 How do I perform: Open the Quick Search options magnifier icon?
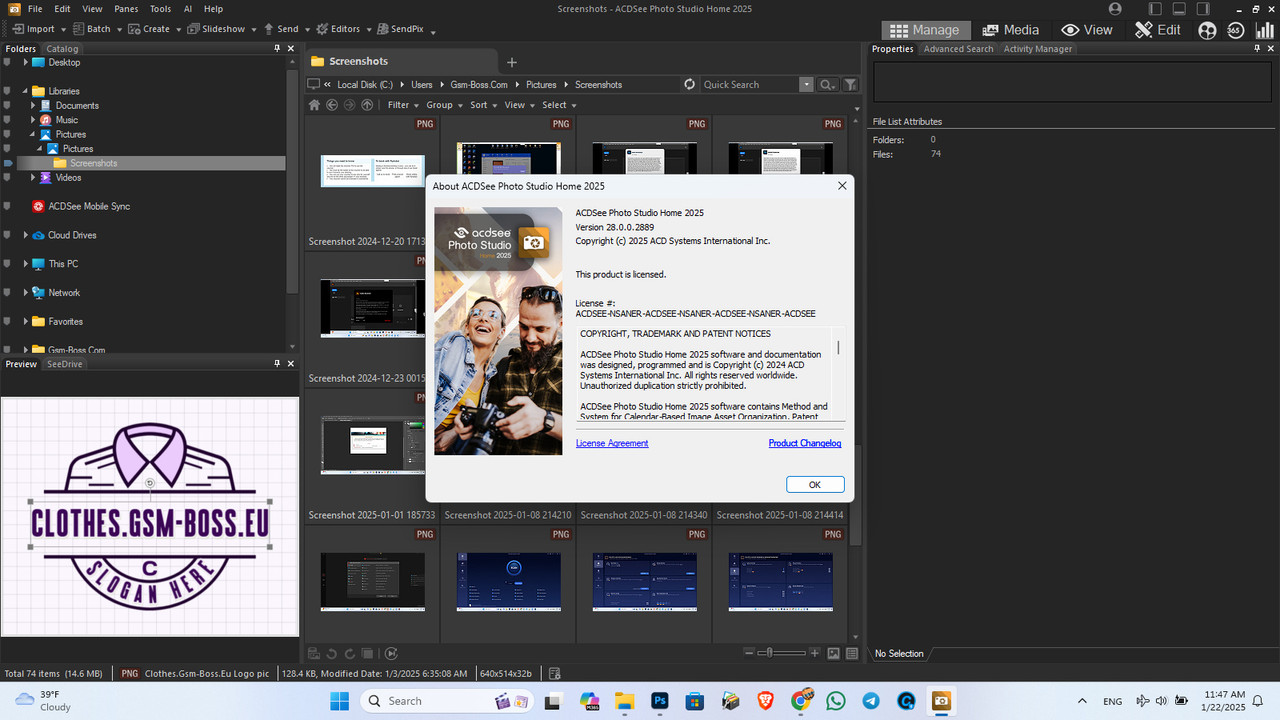point(828,85)
